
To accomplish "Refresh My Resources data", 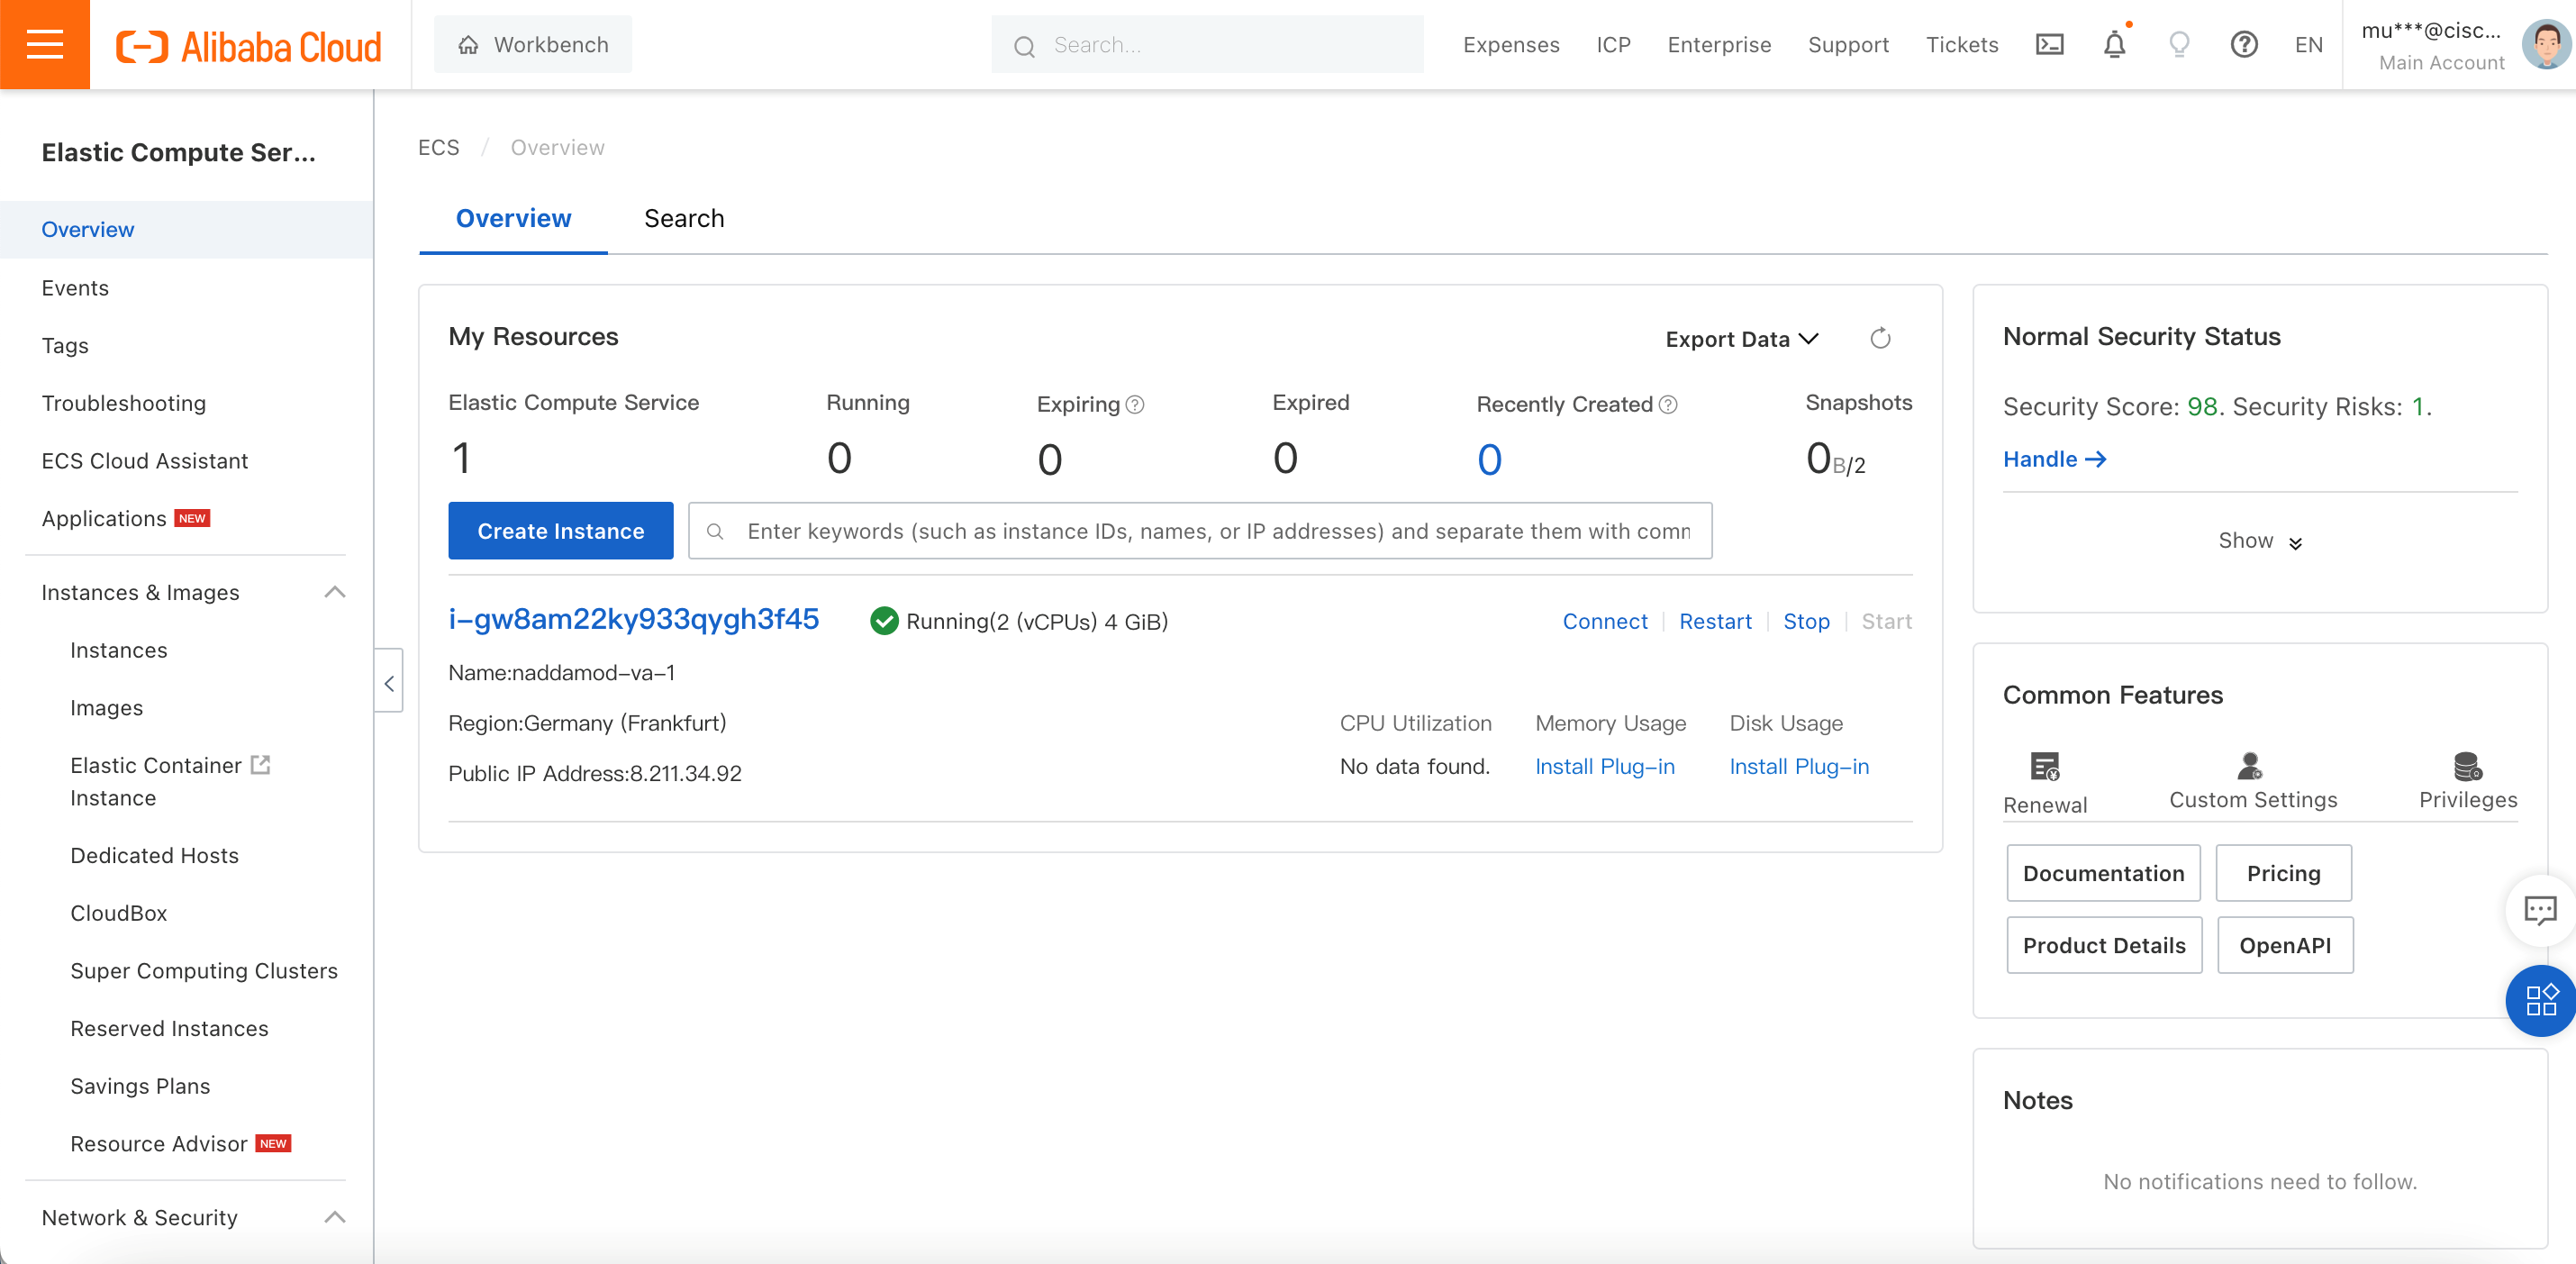I will pyautogui.click(x=1880, y=339).
